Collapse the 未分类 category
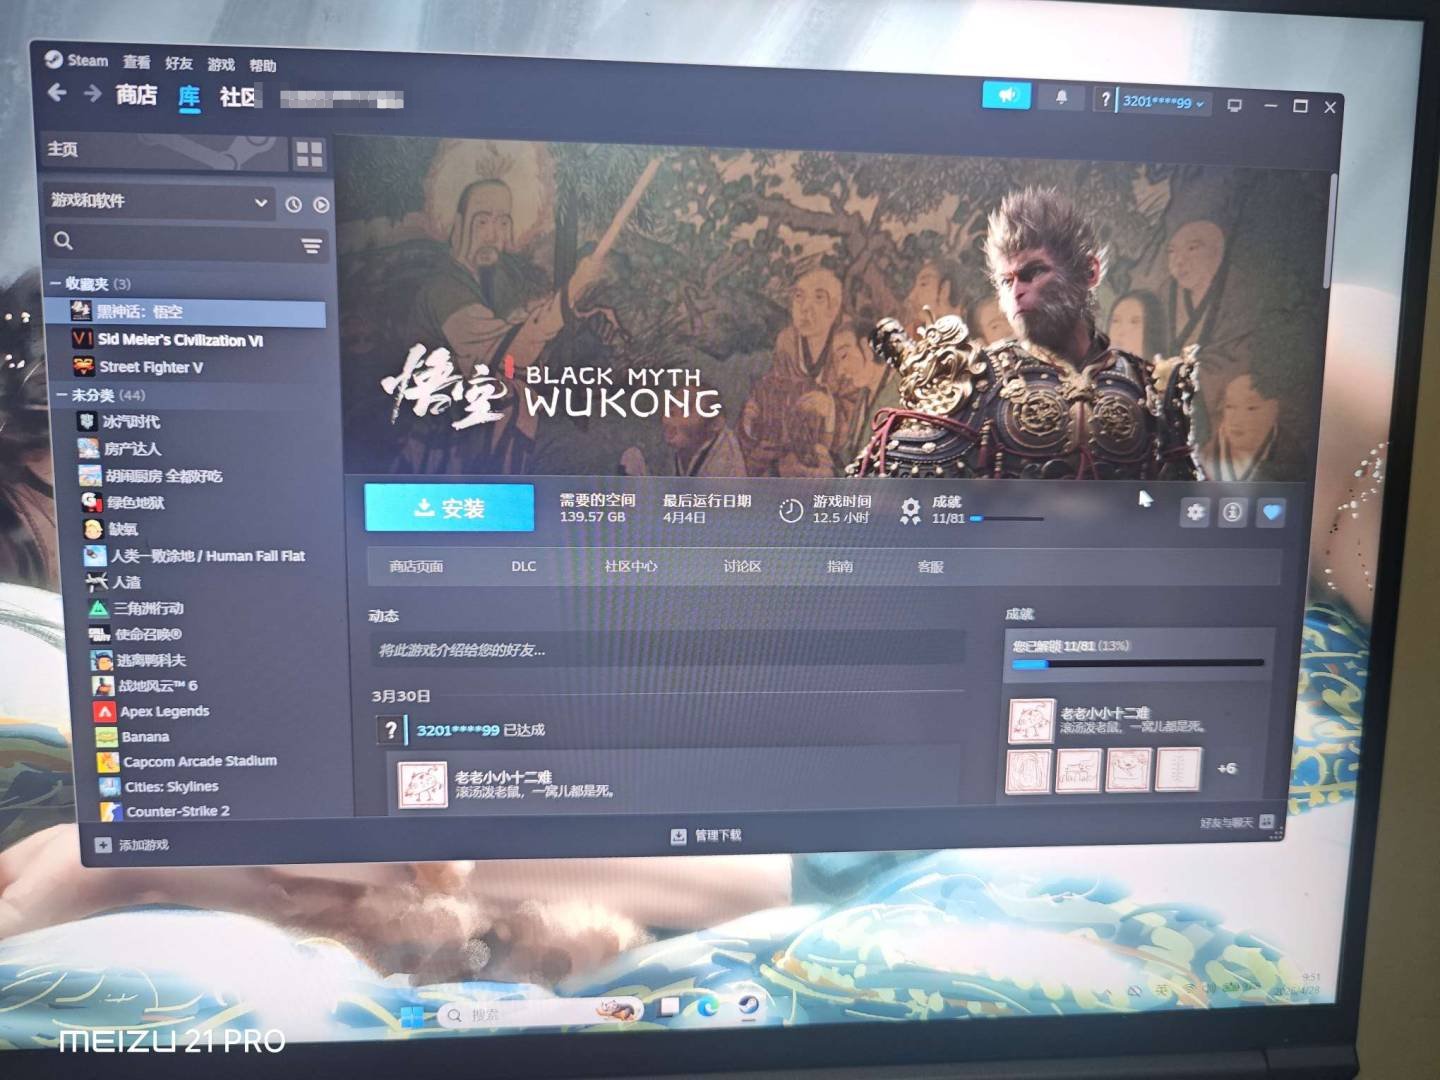Image resolution: width=1440 pixels, height=1080 pixels. point(61,395)
